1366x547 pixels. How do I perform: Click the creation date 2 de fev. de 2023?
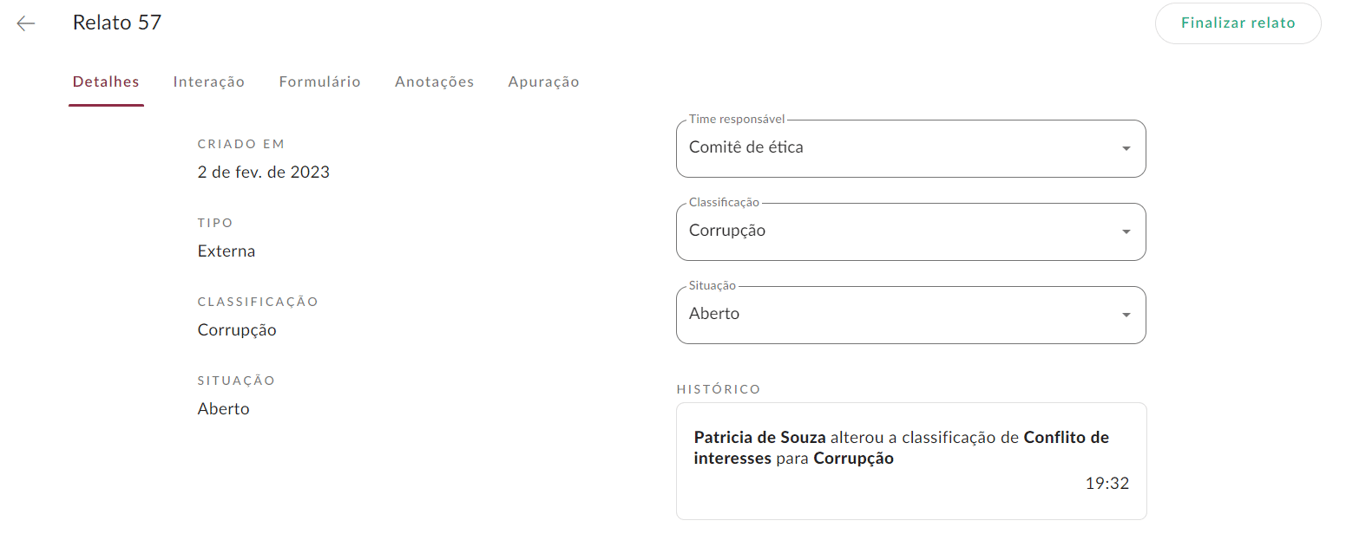(x=263, y=172)
